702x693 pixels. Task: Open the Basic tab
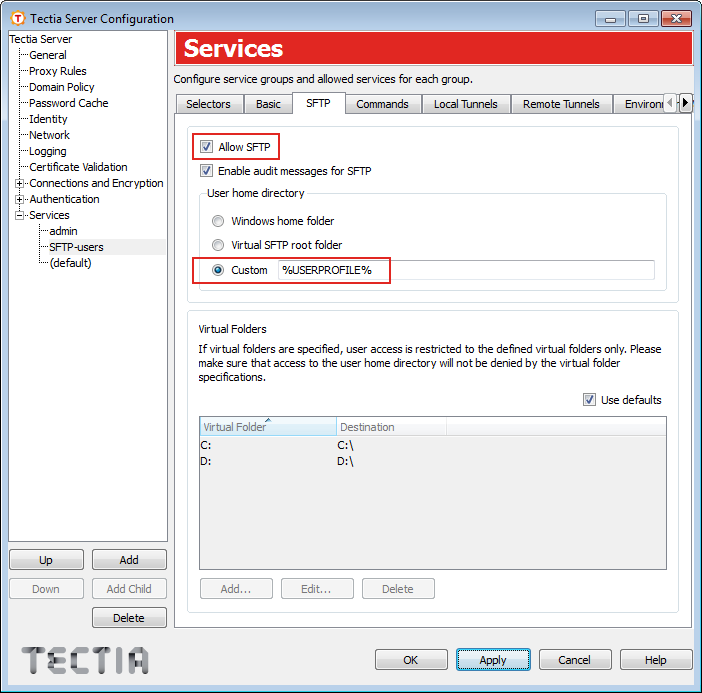coord(268,104)
